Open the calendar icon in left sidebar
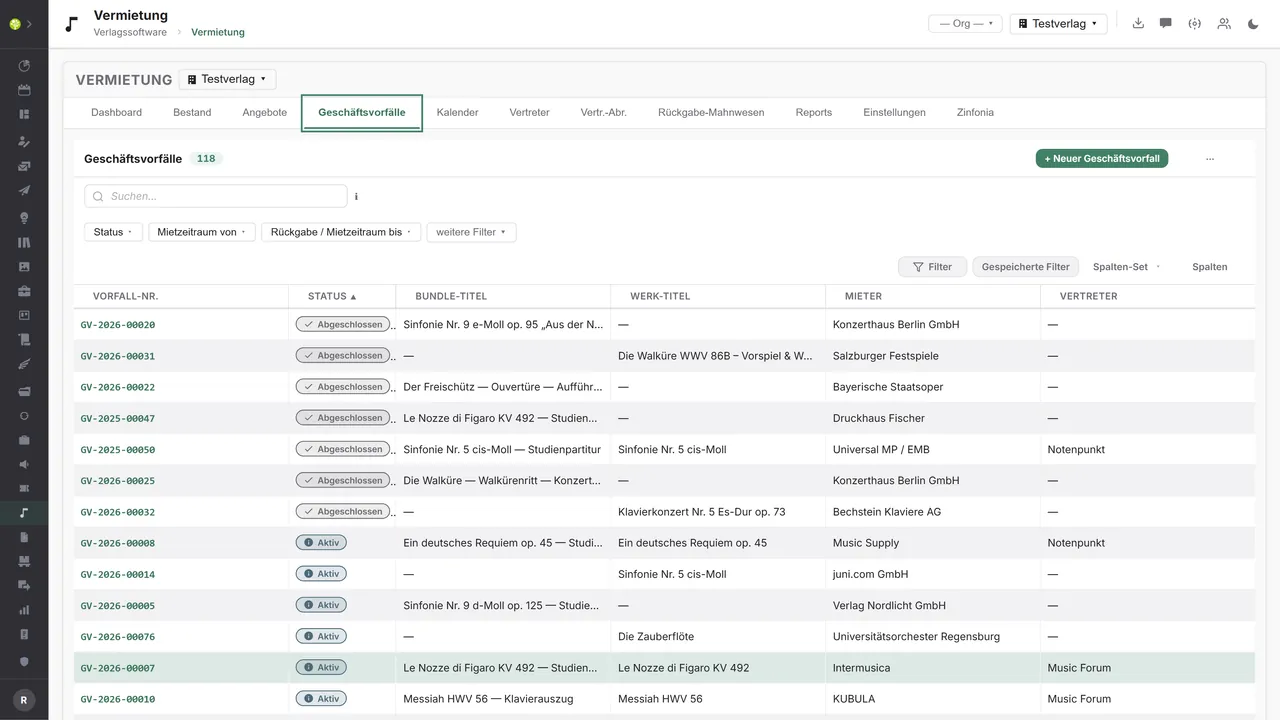Image resolution: width=1280 pixels, height=720 pixels. coord(24,90)
